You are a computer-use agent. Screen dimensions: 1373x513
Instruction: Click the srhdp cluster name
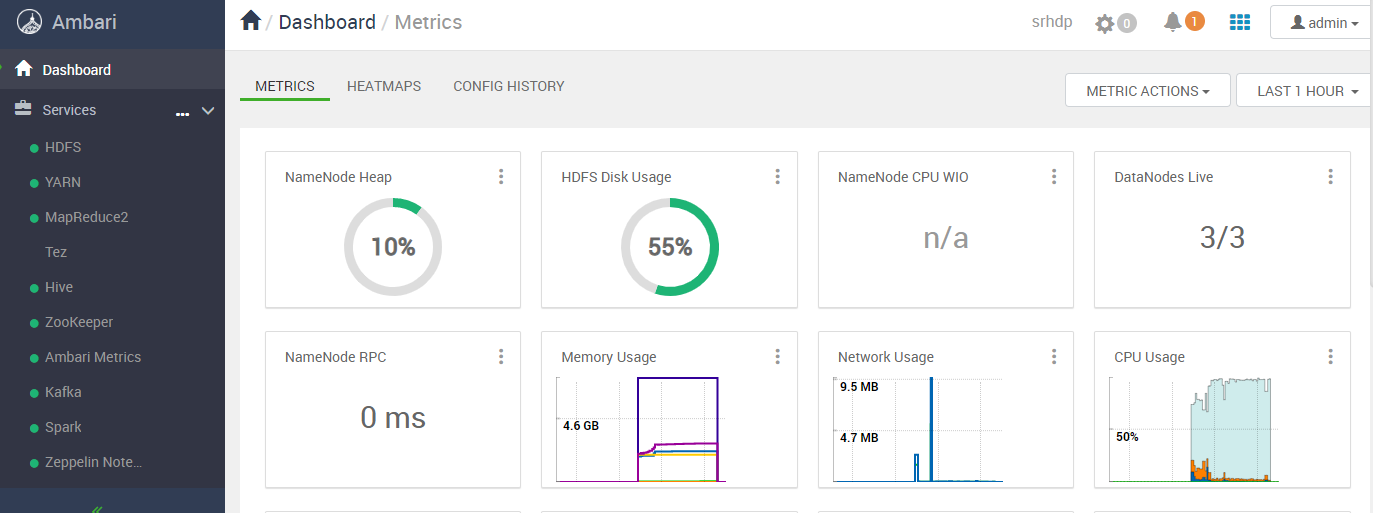click(x=1052, y=22)
